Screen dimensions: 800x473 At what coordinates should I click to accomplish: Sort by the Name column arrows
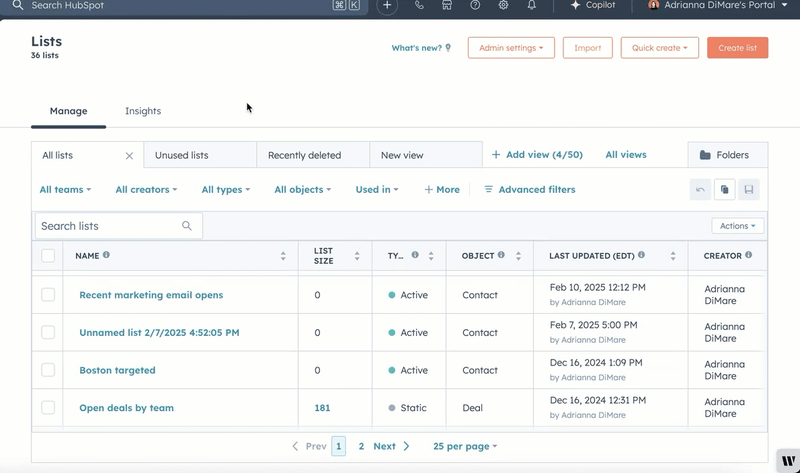pos(283,256)
